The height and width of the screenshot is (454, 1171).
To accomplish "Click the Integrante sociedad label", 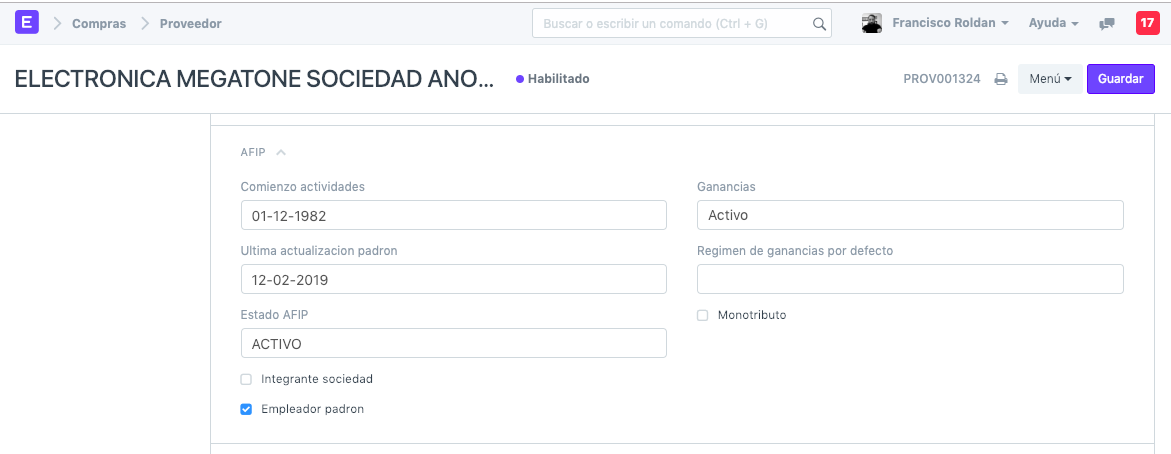I will point(317,379).
